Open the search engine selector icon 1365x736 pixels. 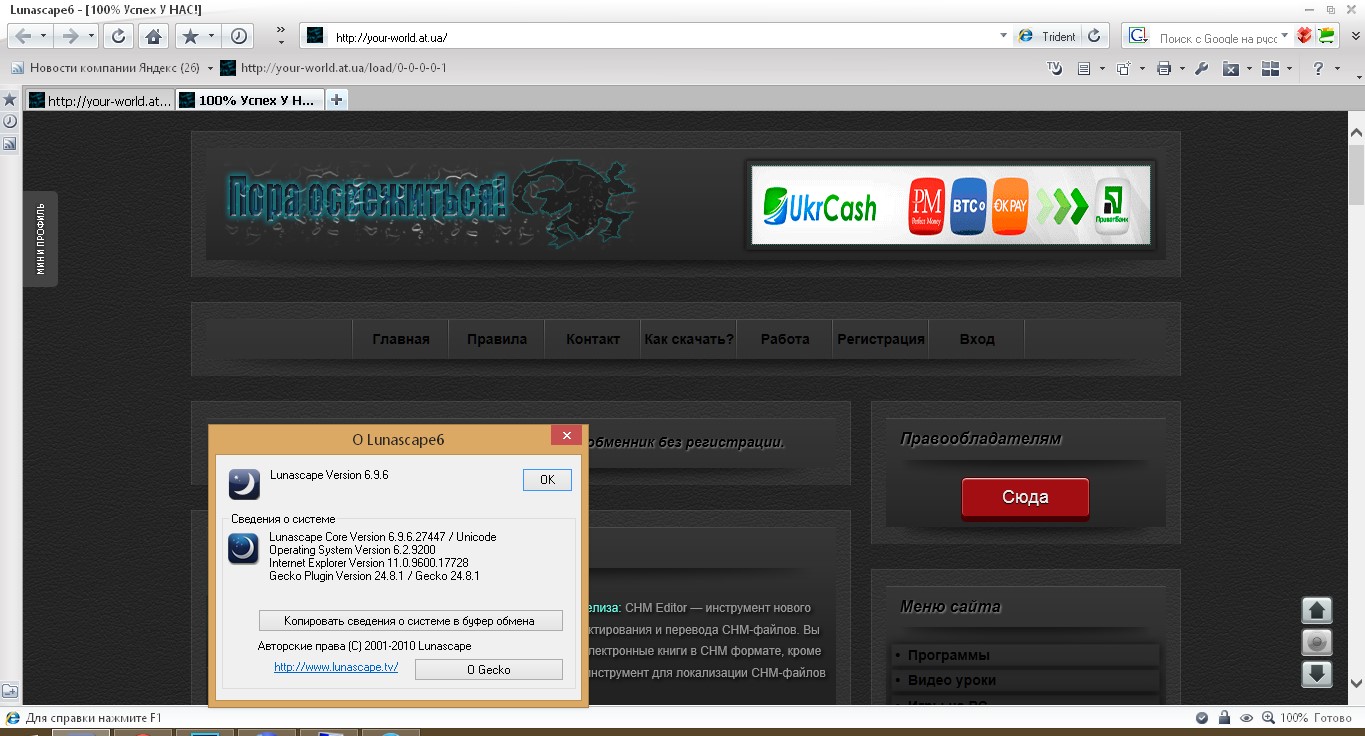1137,36
